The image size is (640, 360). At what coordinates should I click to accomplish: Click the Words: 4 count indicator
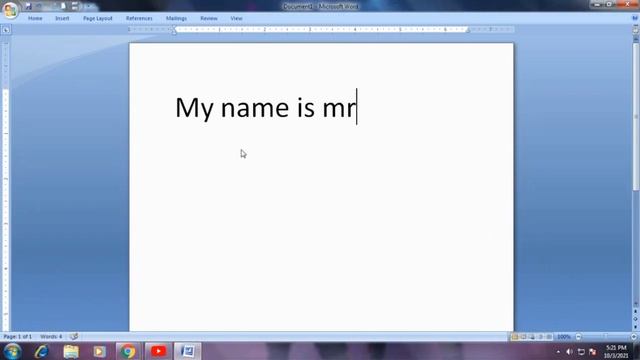pyautogui.click(x=51, y=337)
